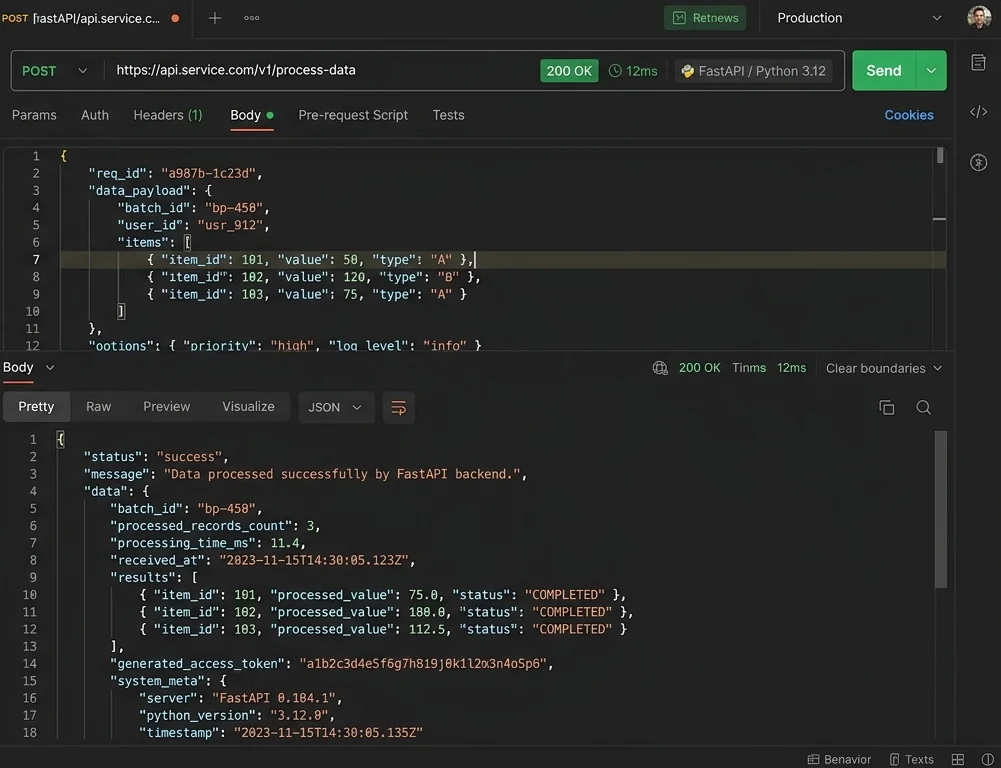The width and height of the screenshot is (1001, 768).
Task: Open the documentation icon in right sidebar
Action: [x=978, y=63]
